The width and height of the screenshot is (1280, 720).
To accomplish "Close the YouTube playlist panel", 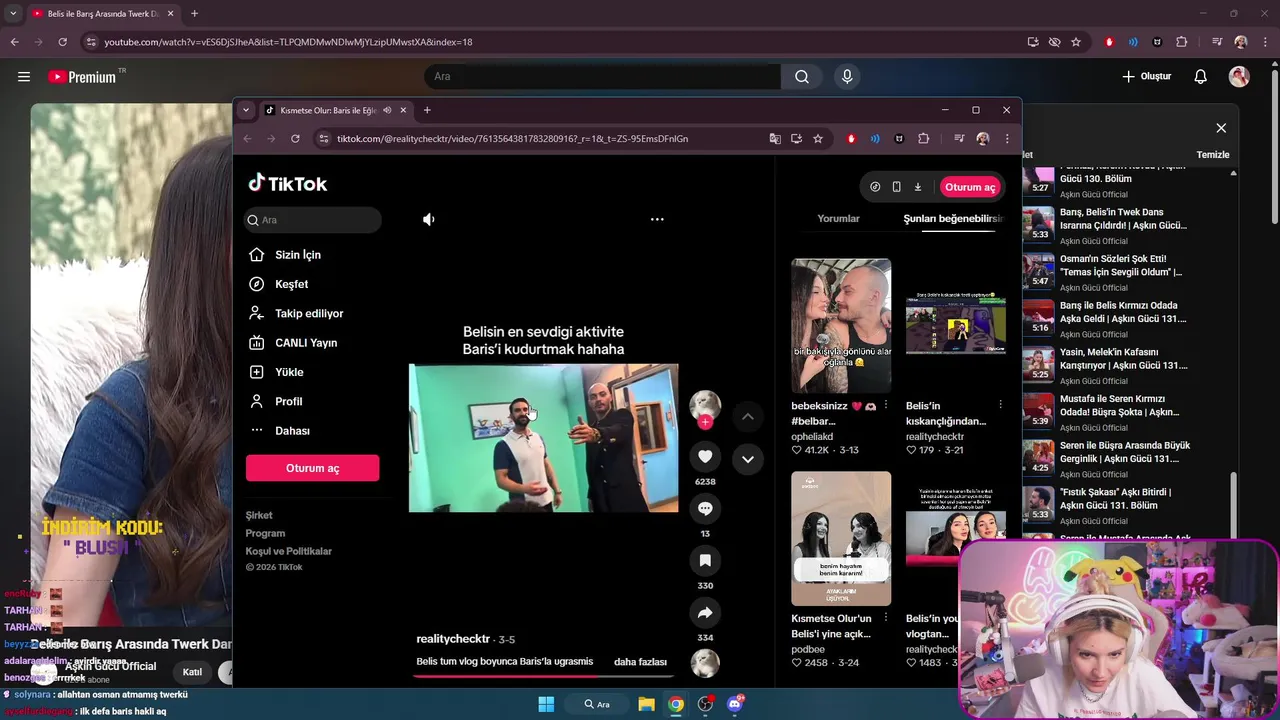I will tap(1221, 128).
